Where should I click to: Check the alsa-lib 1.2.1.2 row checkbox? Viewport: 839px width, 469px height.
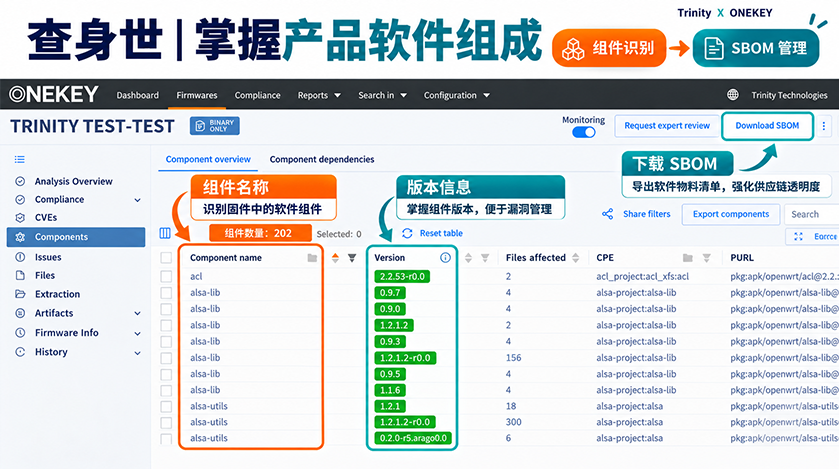(x=166, y=325)
